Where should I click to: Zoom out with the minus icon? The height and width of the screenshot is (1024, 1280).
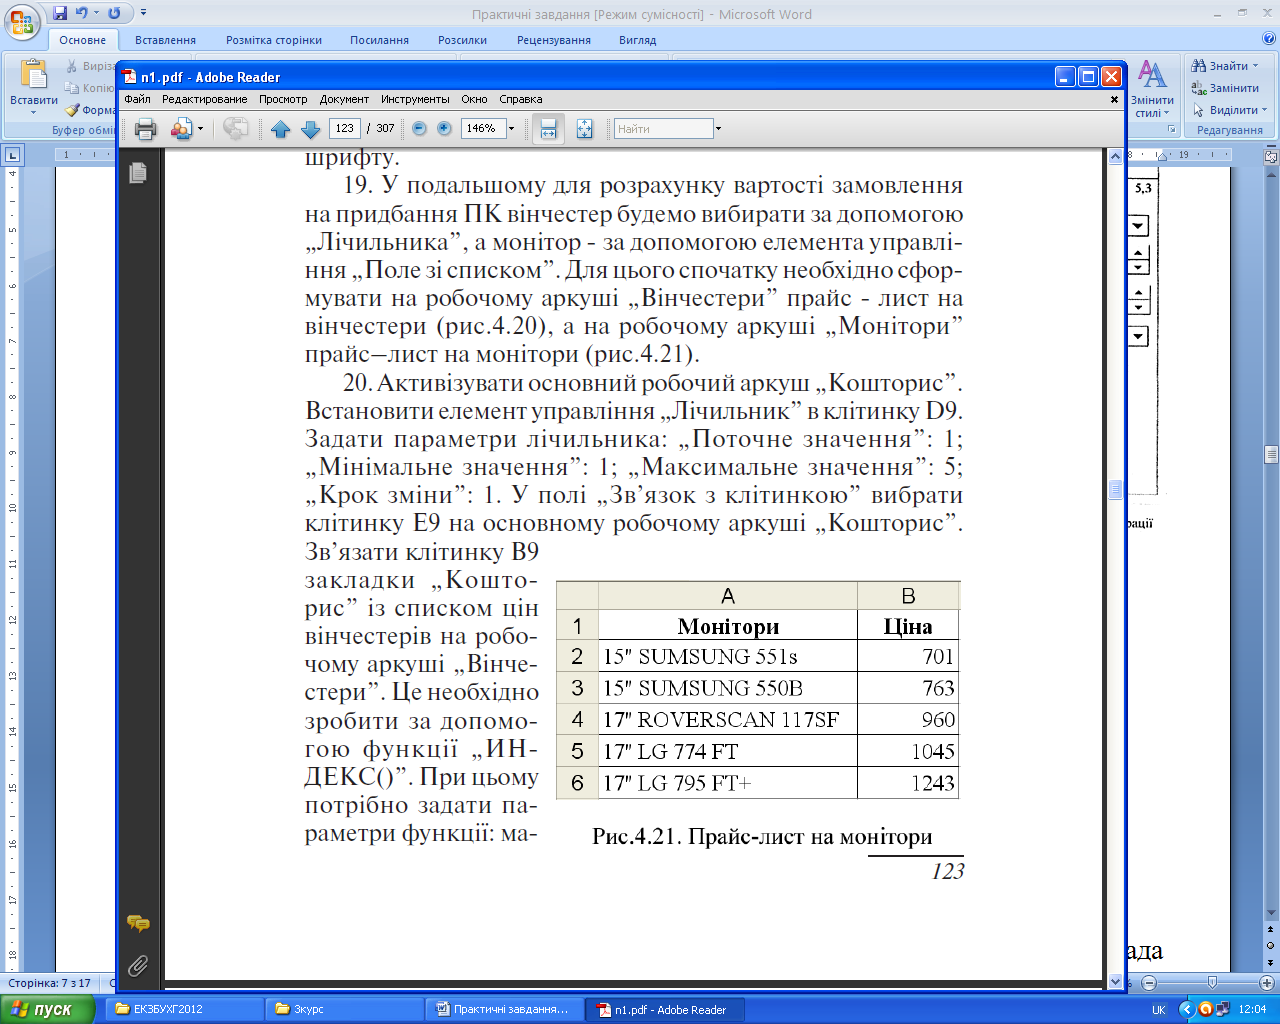[x=419, y=128]
